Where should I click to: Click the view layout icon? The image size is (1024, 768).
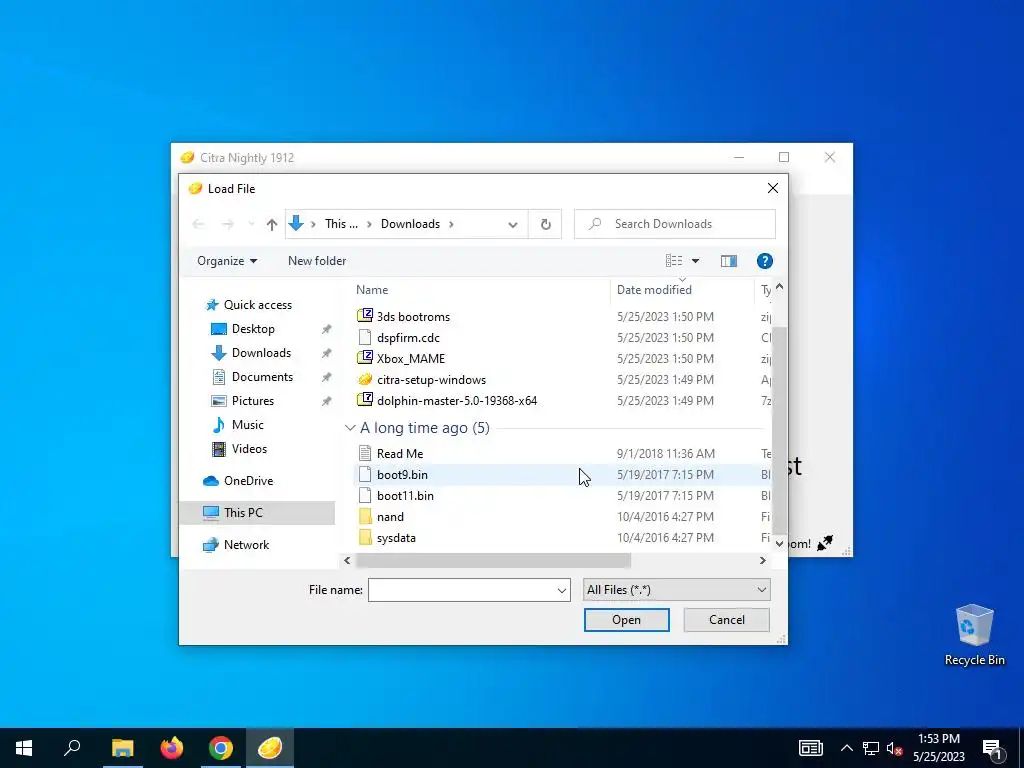(674, 261)
